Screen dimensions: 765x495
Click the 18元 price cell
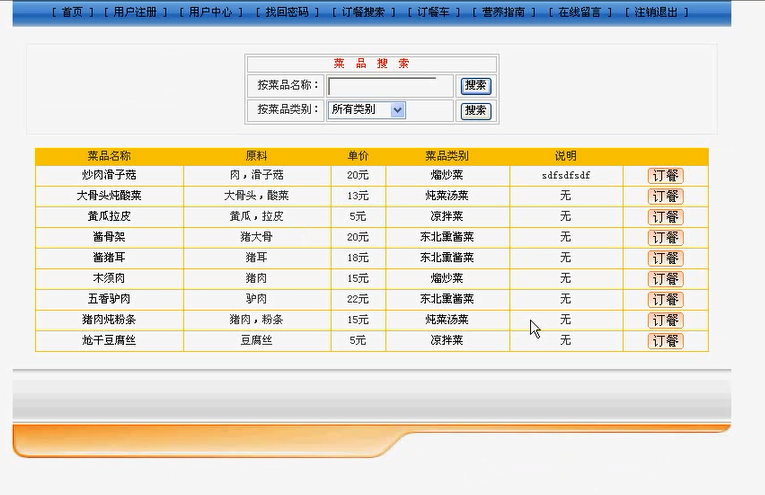pyautogui.click(x=358, y=257)
